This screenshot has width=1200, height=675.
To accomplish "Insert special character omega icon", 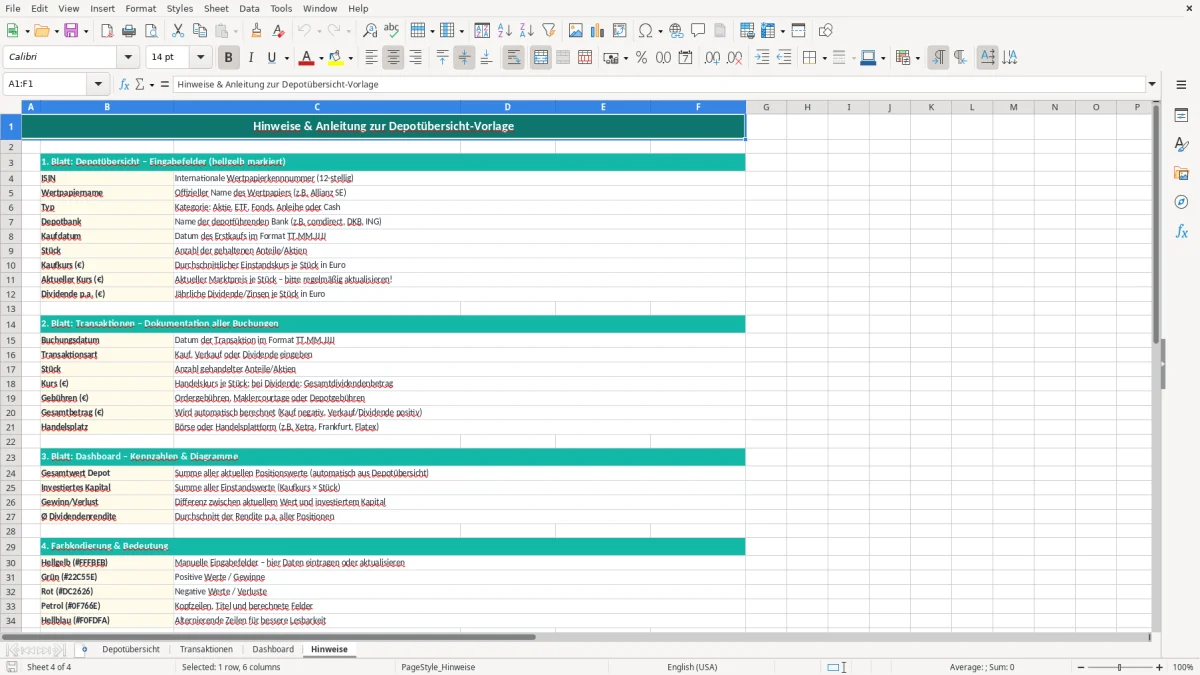I will [x=645, y=31].
